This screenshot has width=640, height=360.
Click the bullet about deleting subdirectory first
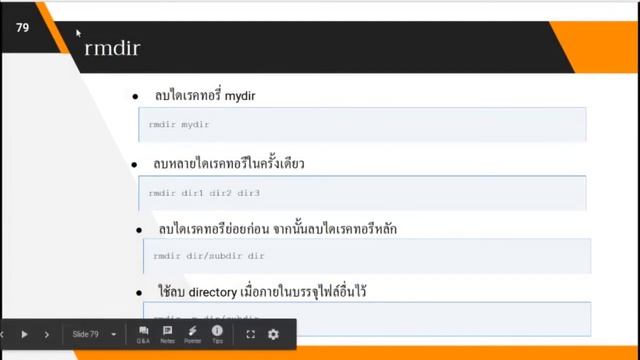coord(278,229)
